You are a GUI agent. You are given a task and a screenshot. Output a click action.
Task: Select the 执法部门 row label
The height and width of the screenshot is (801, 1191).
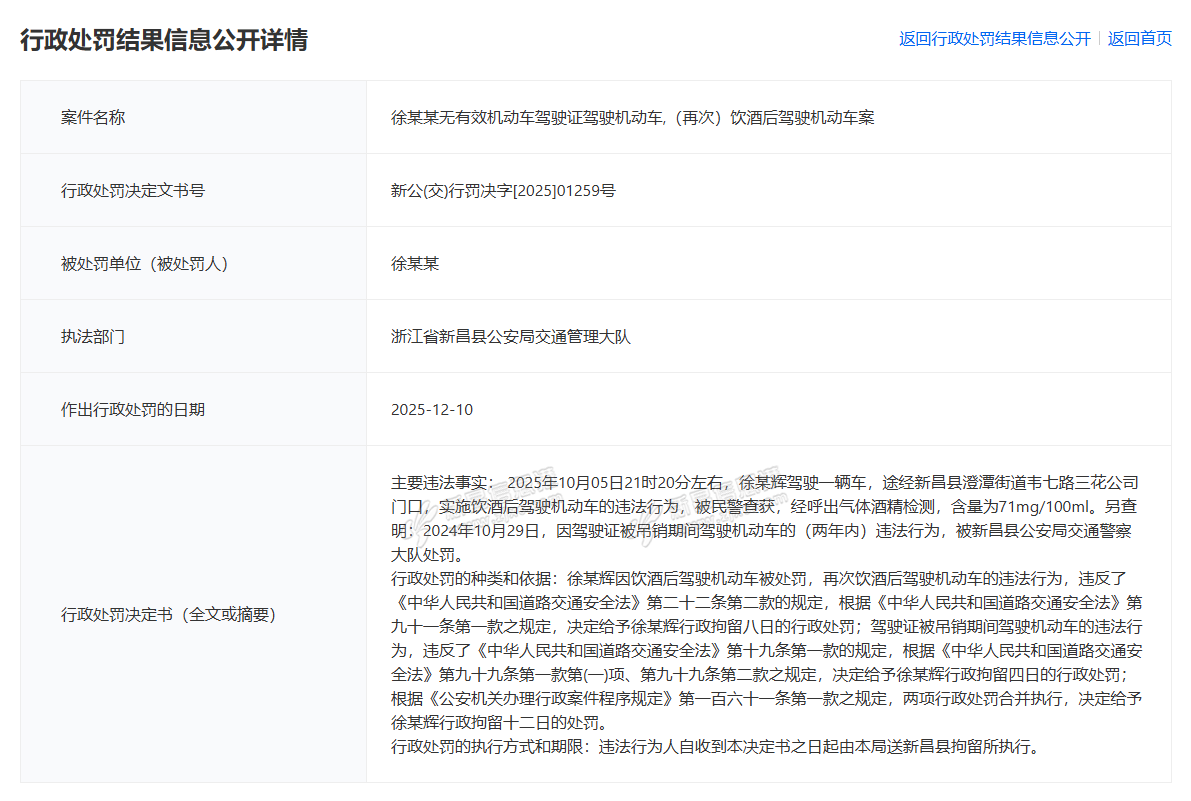93,337
